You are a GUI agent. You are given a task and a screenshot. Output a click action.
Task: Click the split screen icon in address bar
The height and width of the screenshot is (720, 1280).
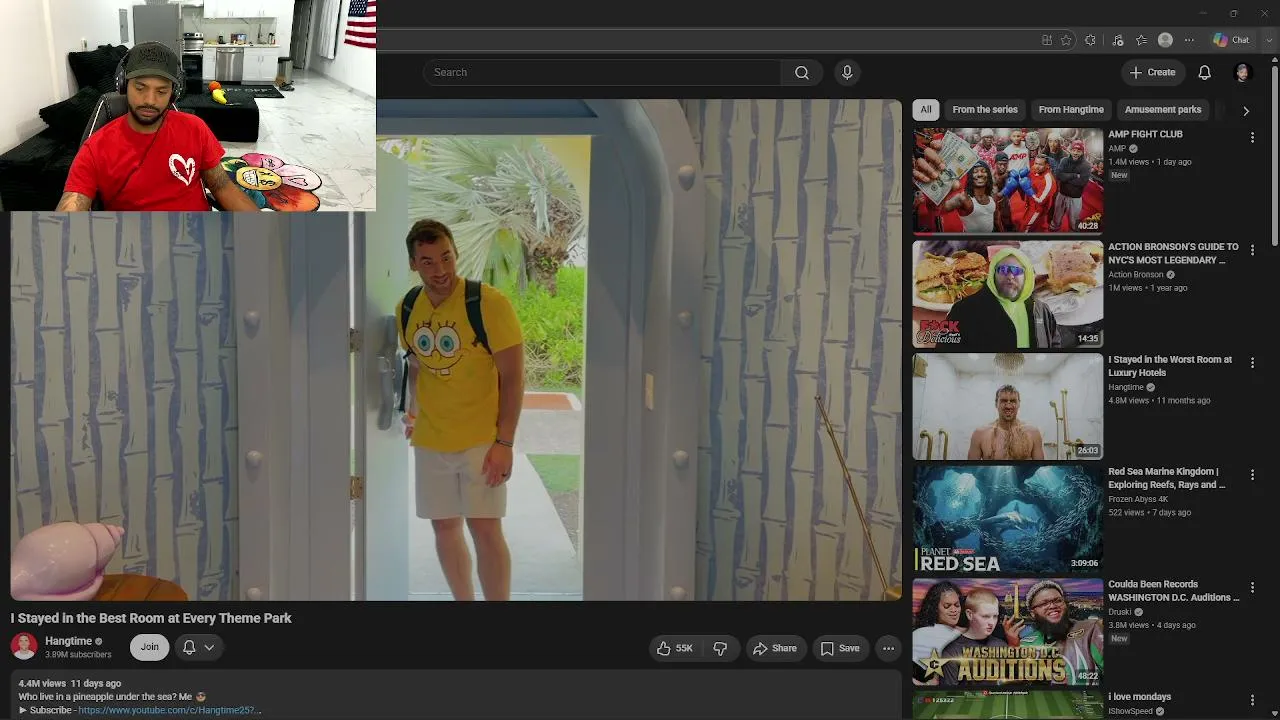coord(1046,40)
